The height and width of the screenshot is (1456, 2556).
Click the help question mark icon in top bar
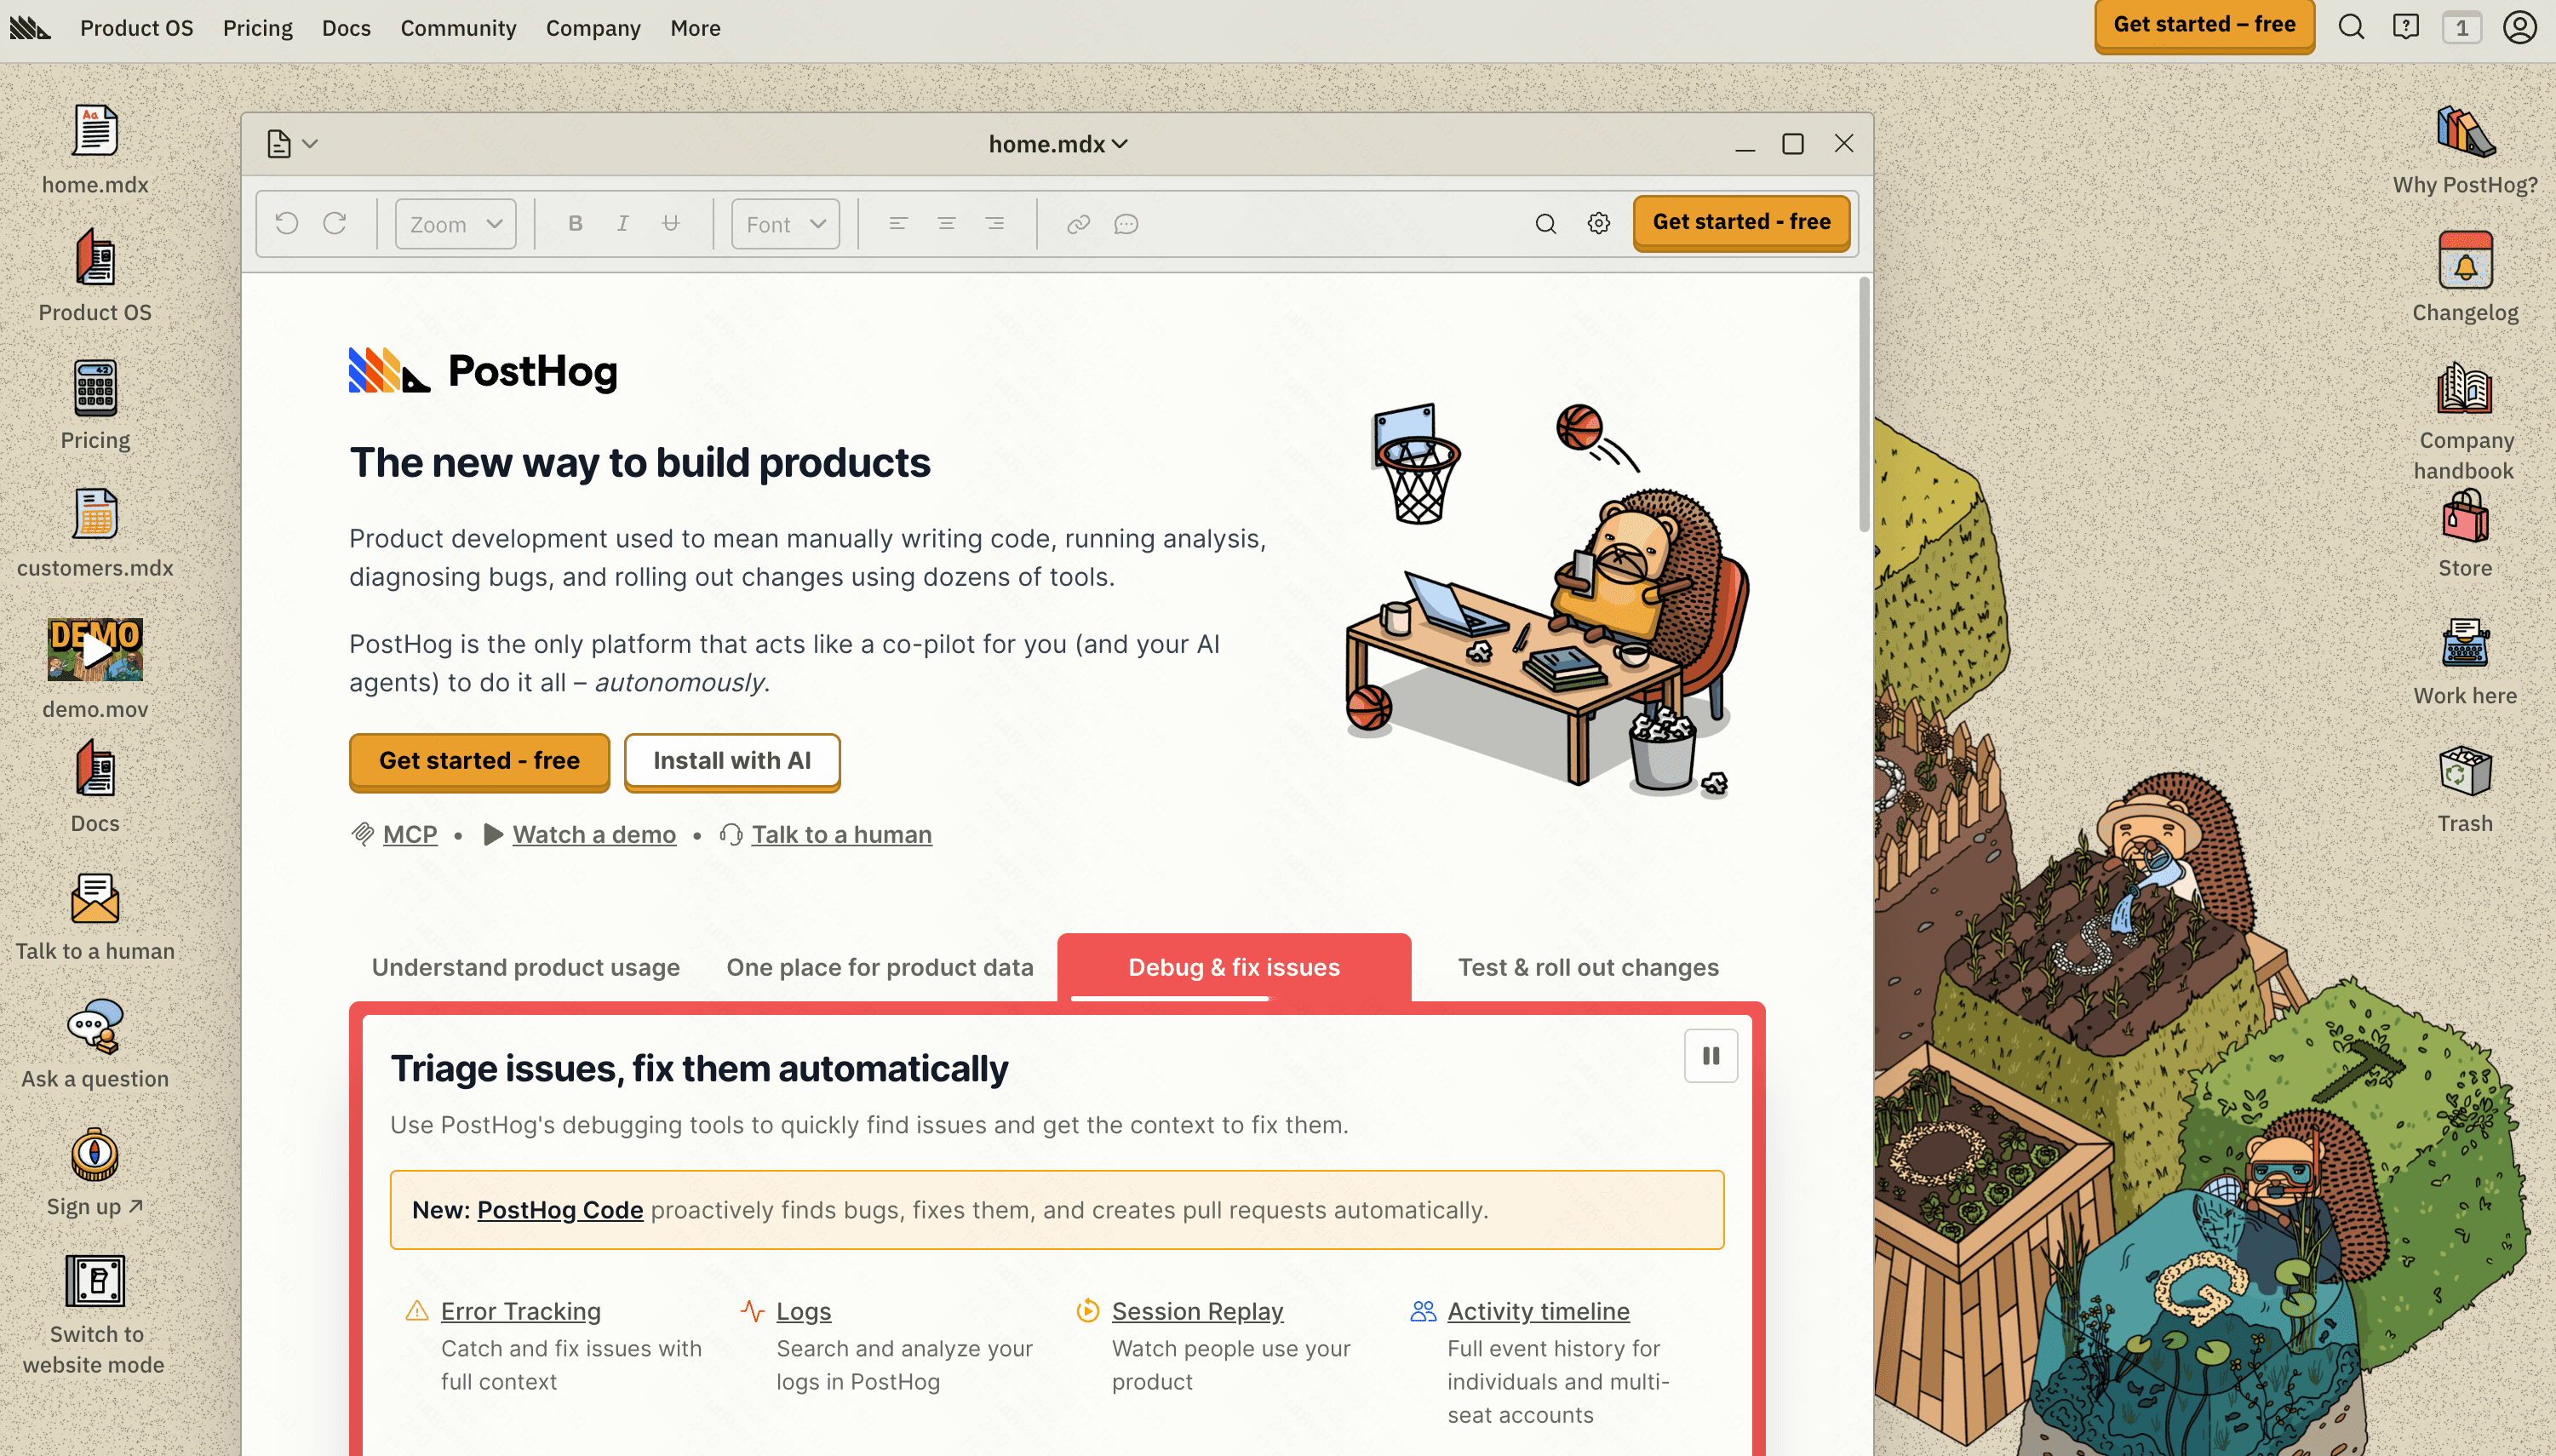(2406, 27)
